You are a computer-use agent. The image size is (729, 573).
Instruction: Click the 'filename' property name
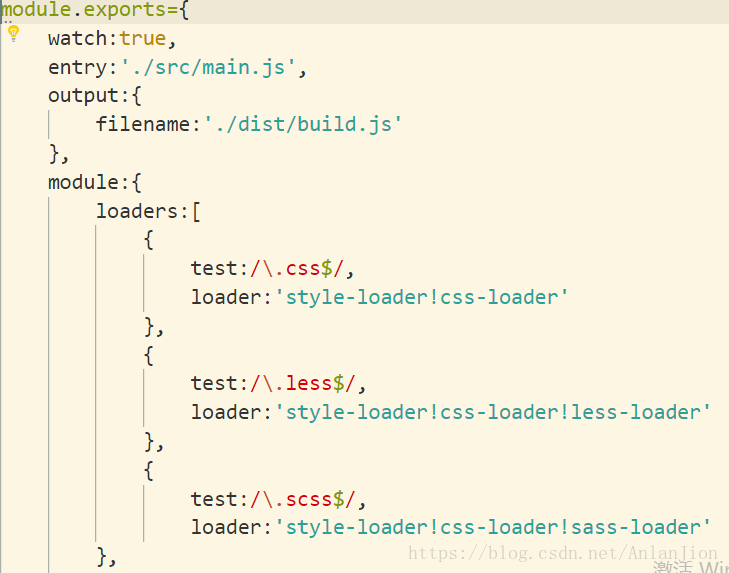coord(143,125)
